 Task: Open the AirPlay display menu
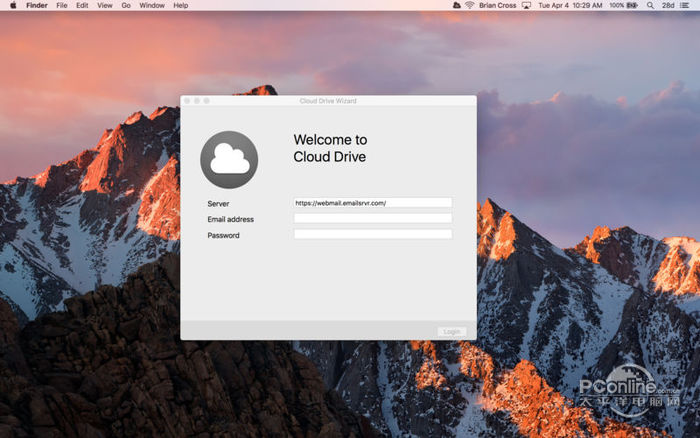[x=526, y=5]
